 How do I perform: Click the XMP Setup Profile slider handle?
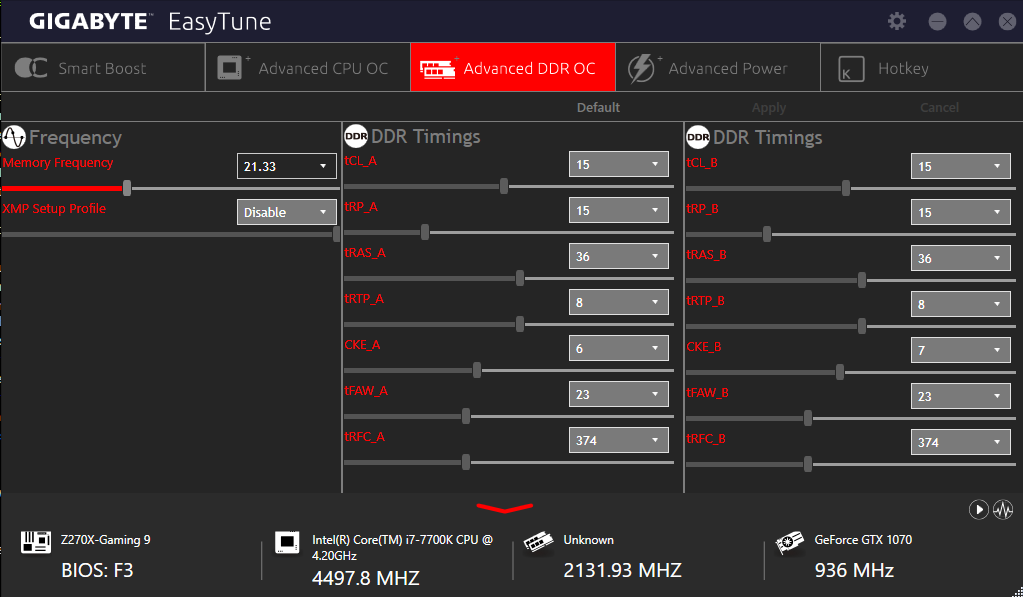337,234
